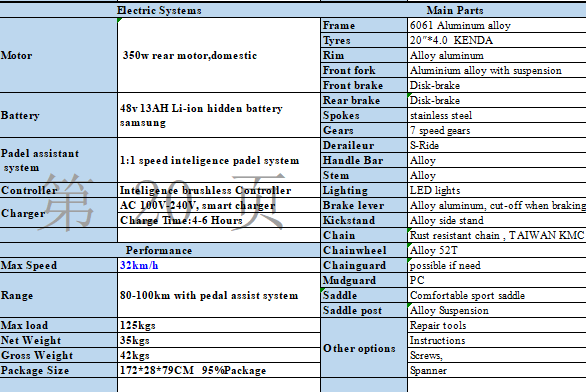
Task: Click the 'Max load' label cell
Action: 58,325
